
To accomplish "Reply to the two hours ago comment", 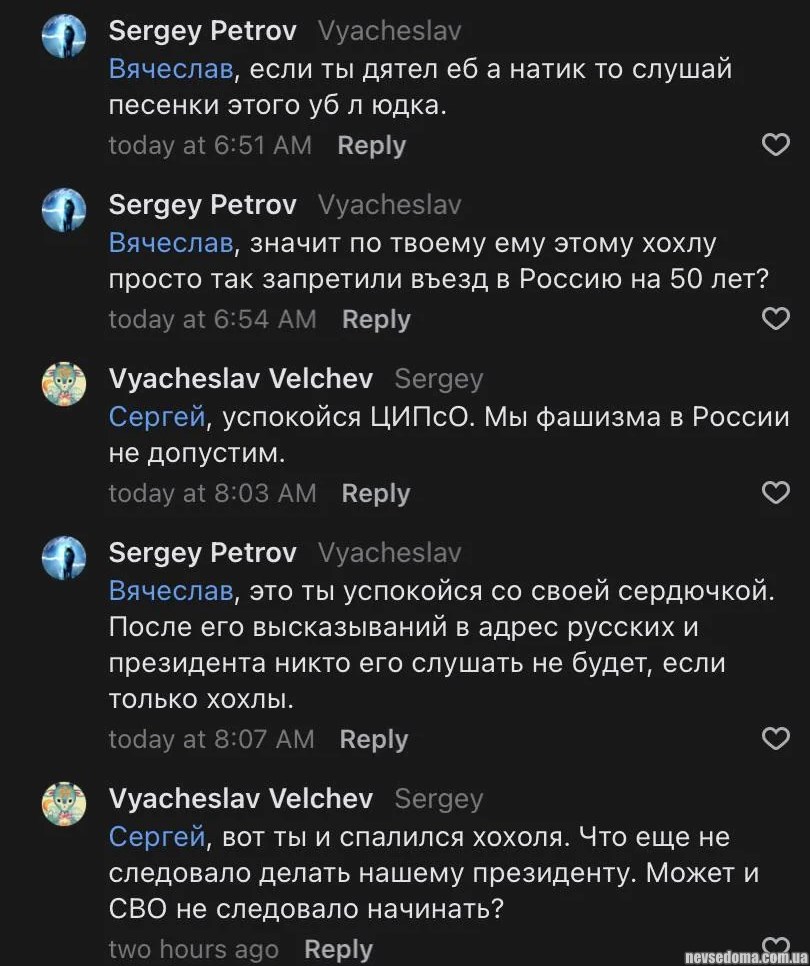I will pyautogui.click(x=338, y=950).
